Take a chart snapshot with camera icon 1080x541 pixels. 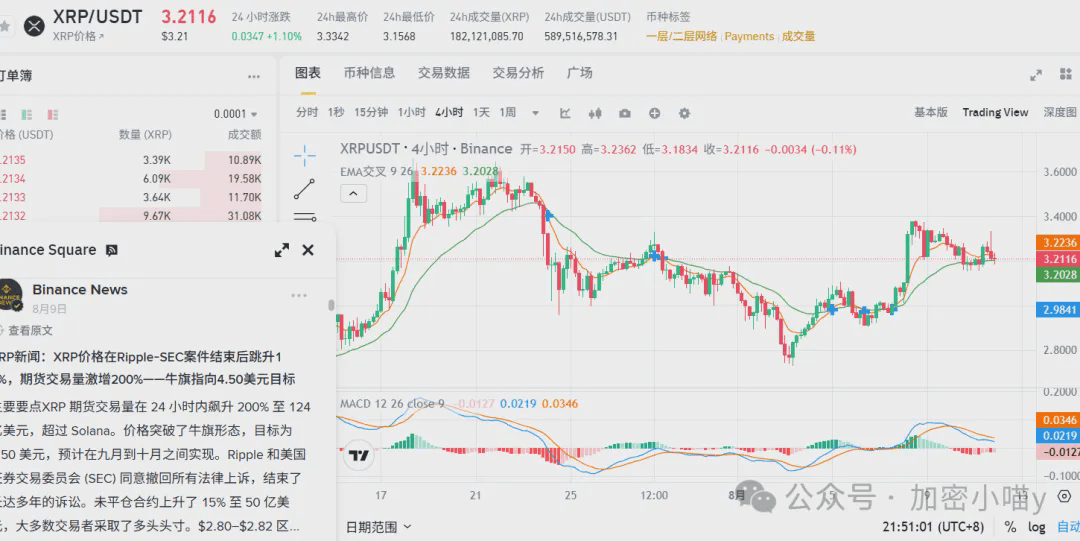[x=625, y=113]
